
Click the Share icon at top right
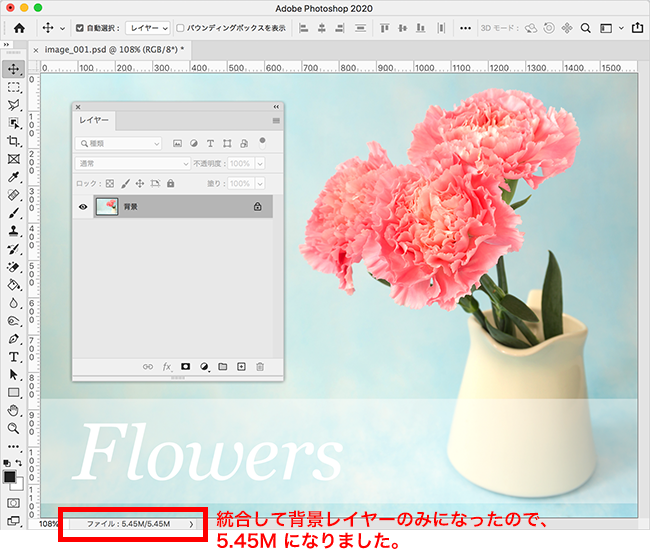[x=637, y=28]
